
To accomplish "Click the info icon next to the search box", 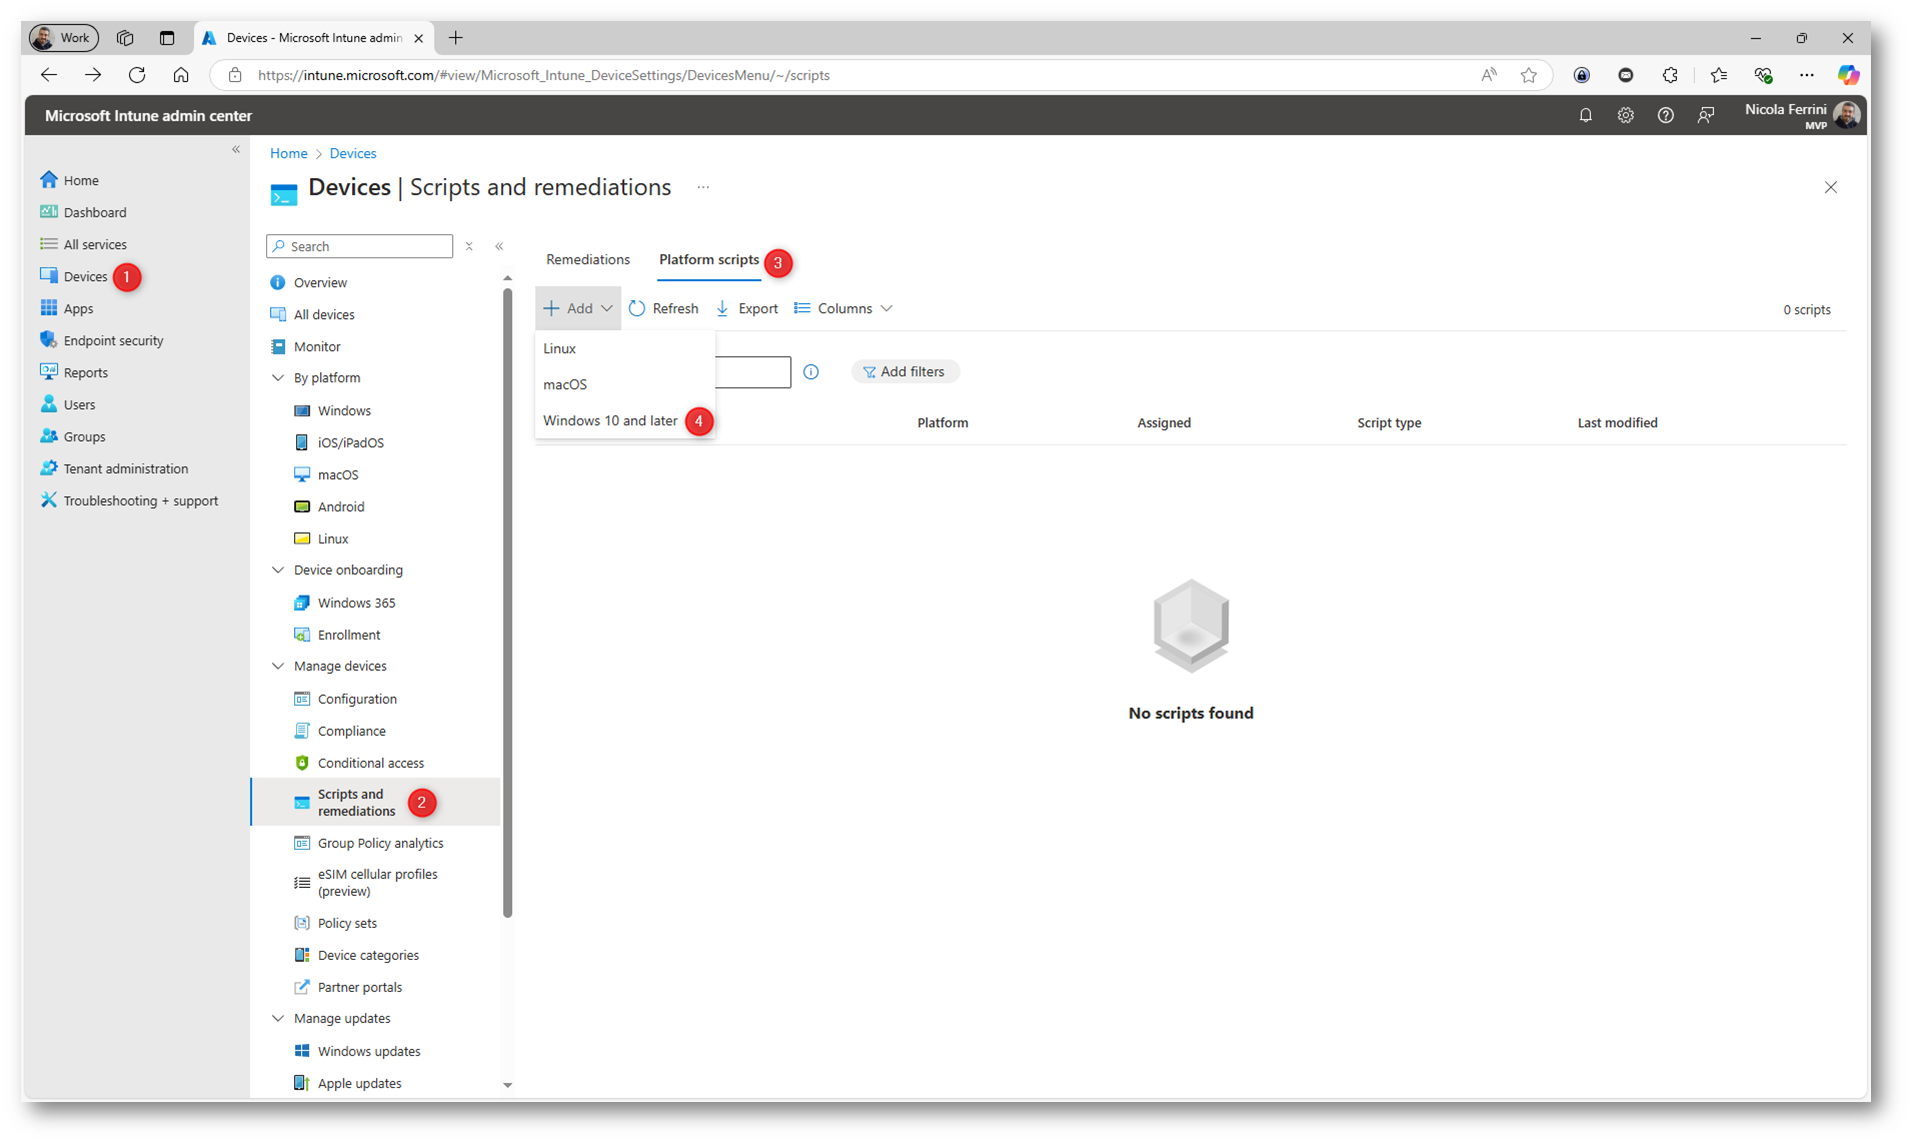I will click(x=811, y=372).
